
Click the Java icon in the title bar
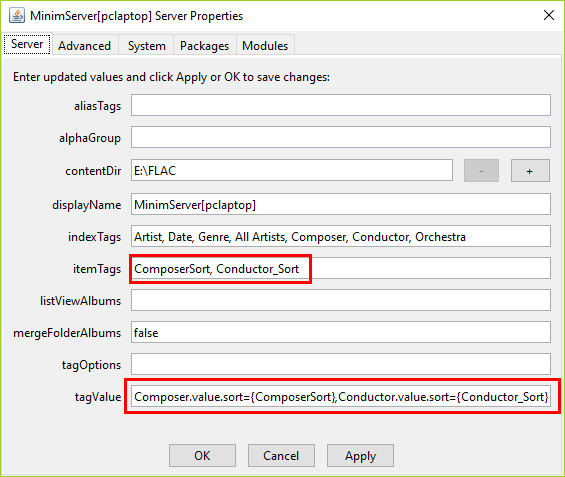[17, 15]
